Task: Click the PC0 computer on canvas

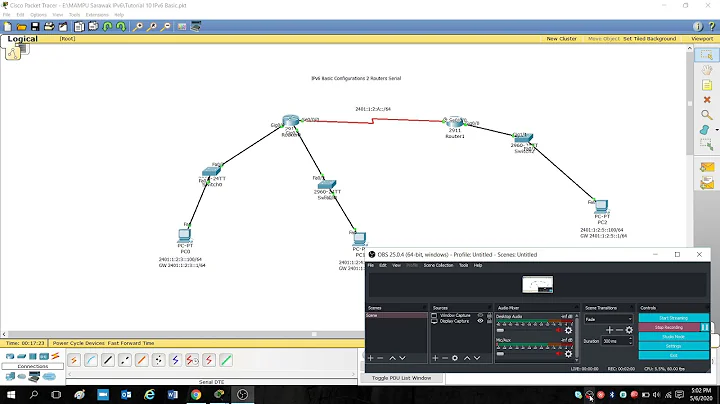Action: tap(185, 236)
